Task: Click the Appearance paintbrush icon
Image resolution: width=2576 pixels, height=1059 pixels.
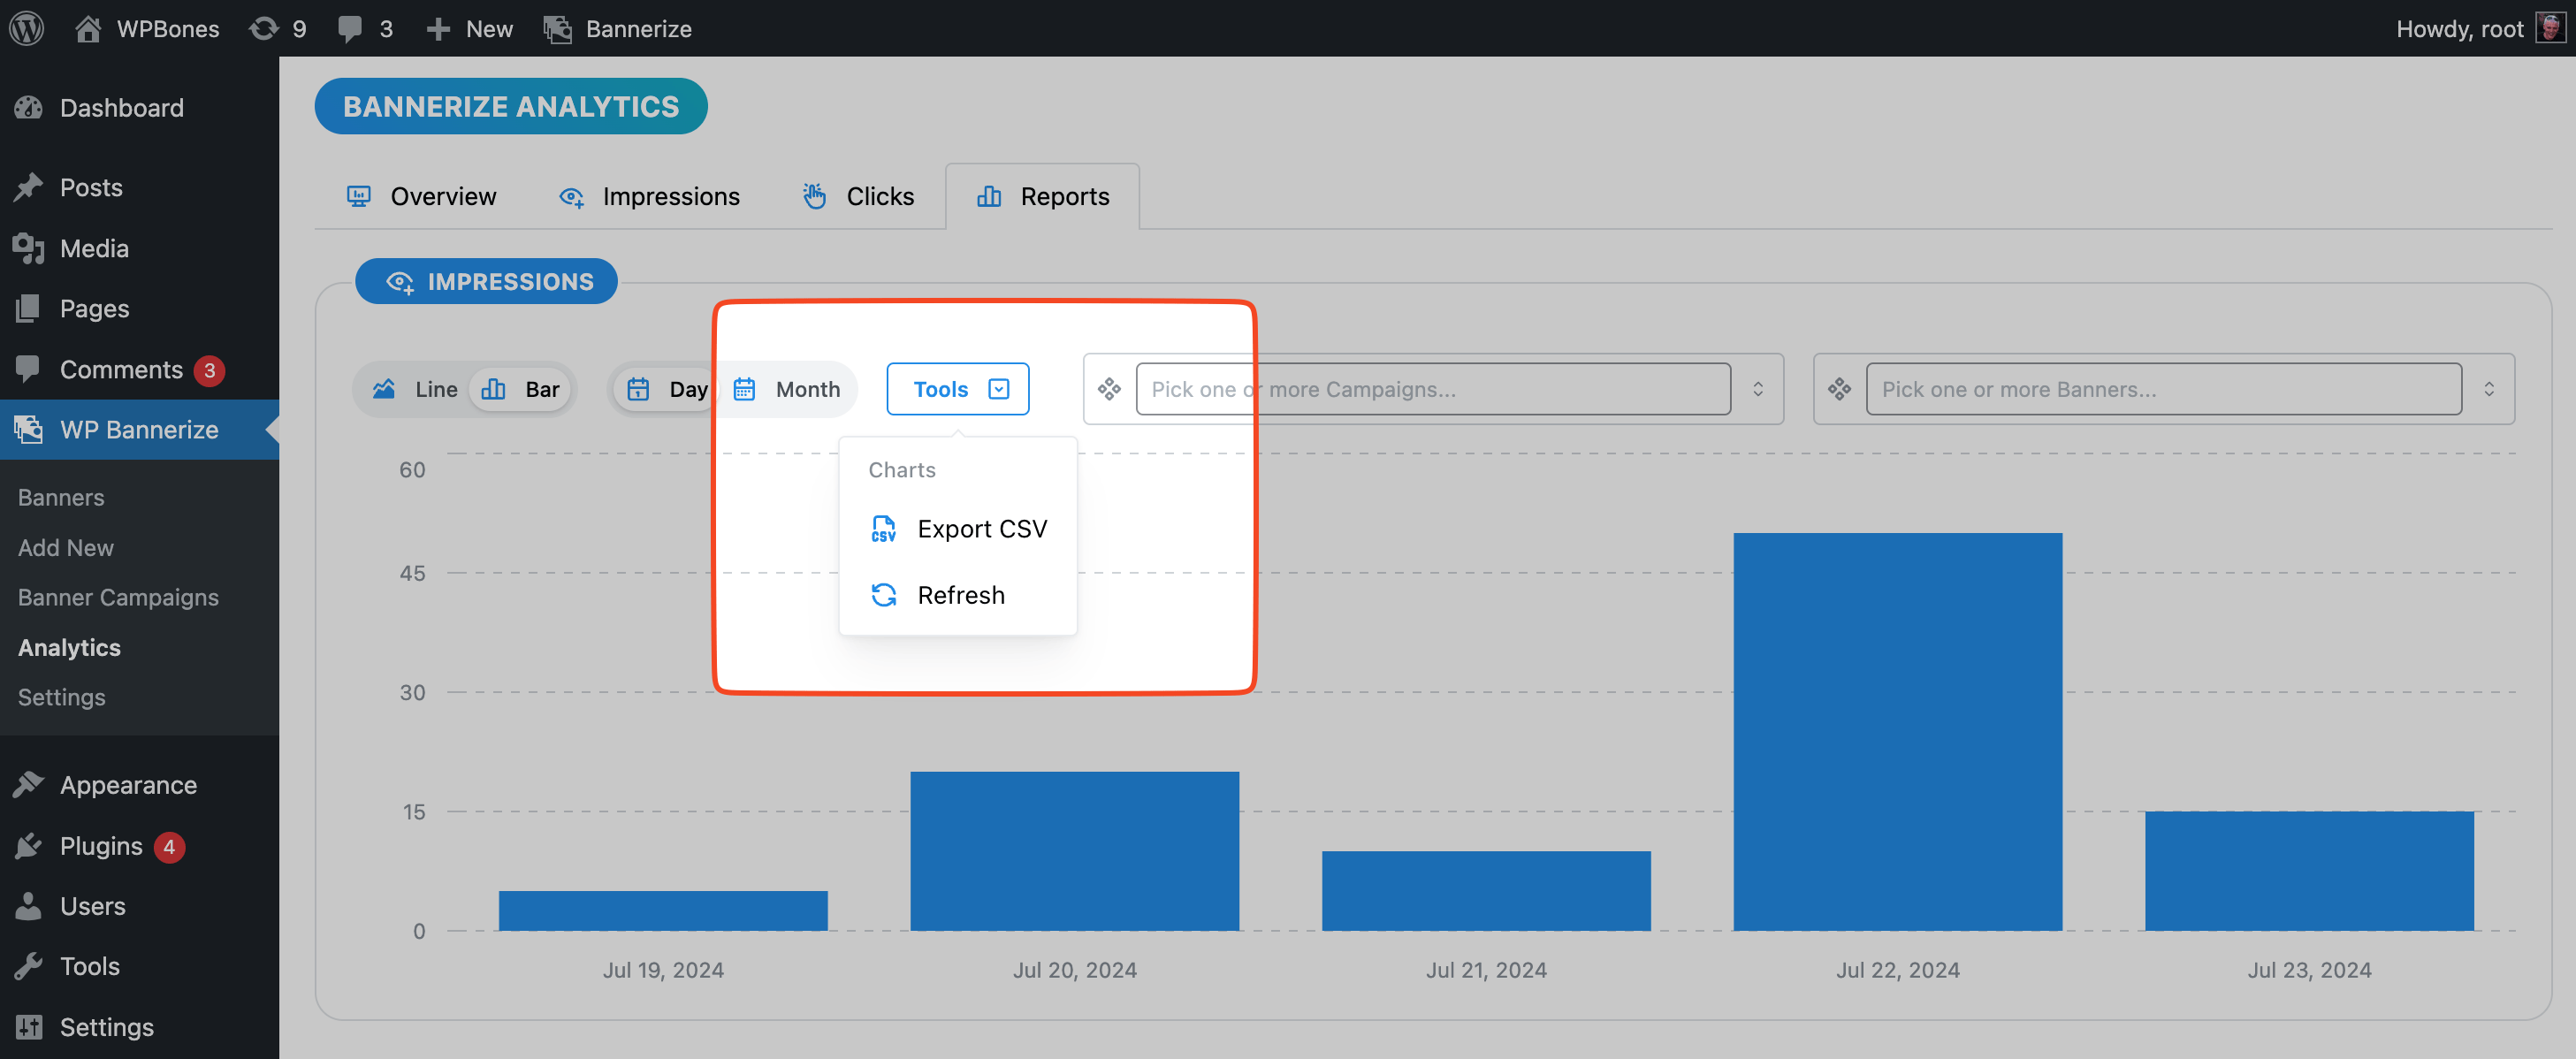Action: 29,785
